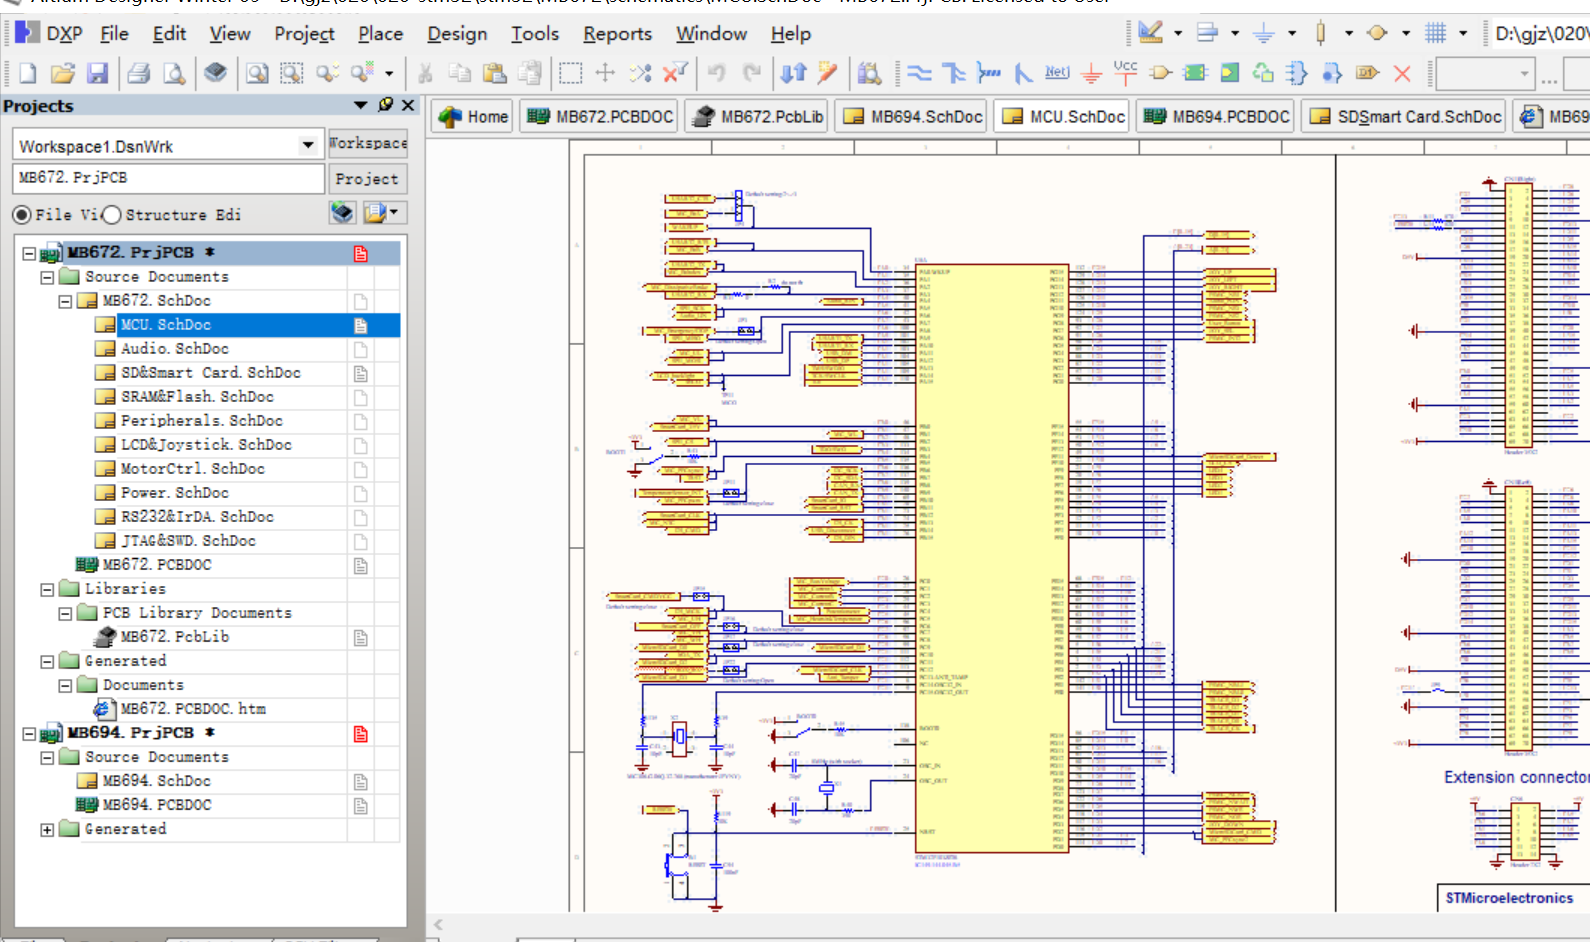Save the active document using floppy icon
Image resolution: width=1590 pixels, height=942 pixels.
click(97, 73)
